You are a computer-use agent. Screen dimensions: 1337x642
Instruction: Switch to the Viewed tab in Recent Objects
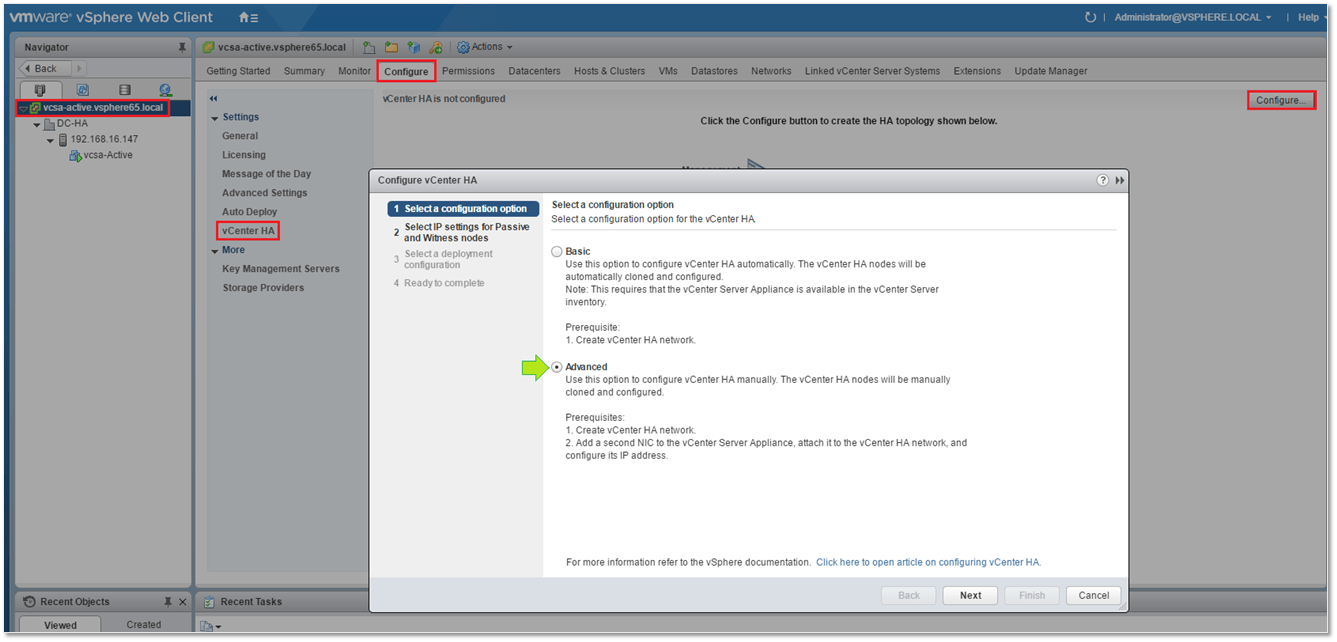(x=60, y=625)
